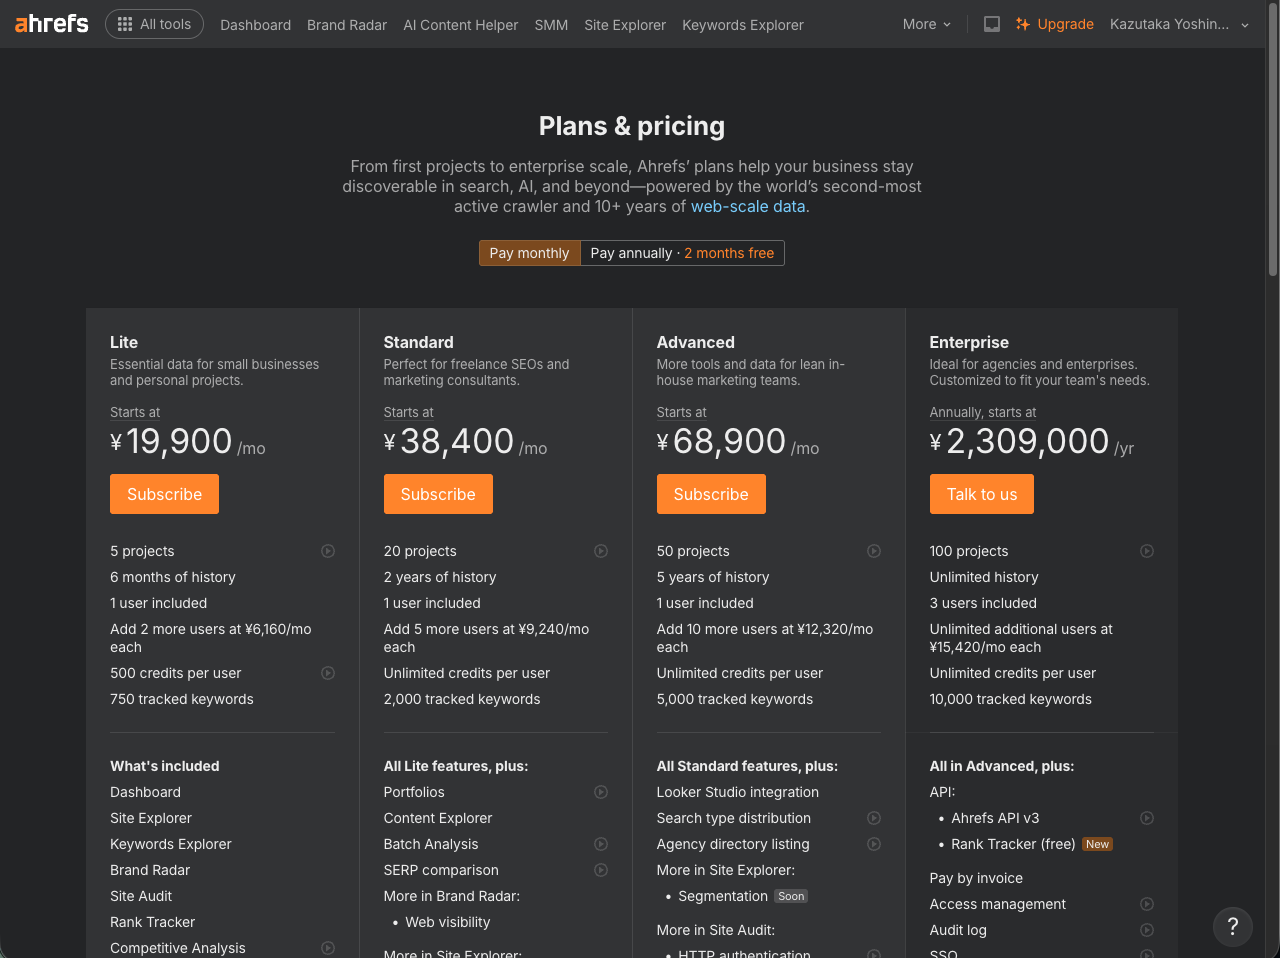This screenshot has width=1280, height=958.
Task: Expand details for 20 projects
Action: 601,551
